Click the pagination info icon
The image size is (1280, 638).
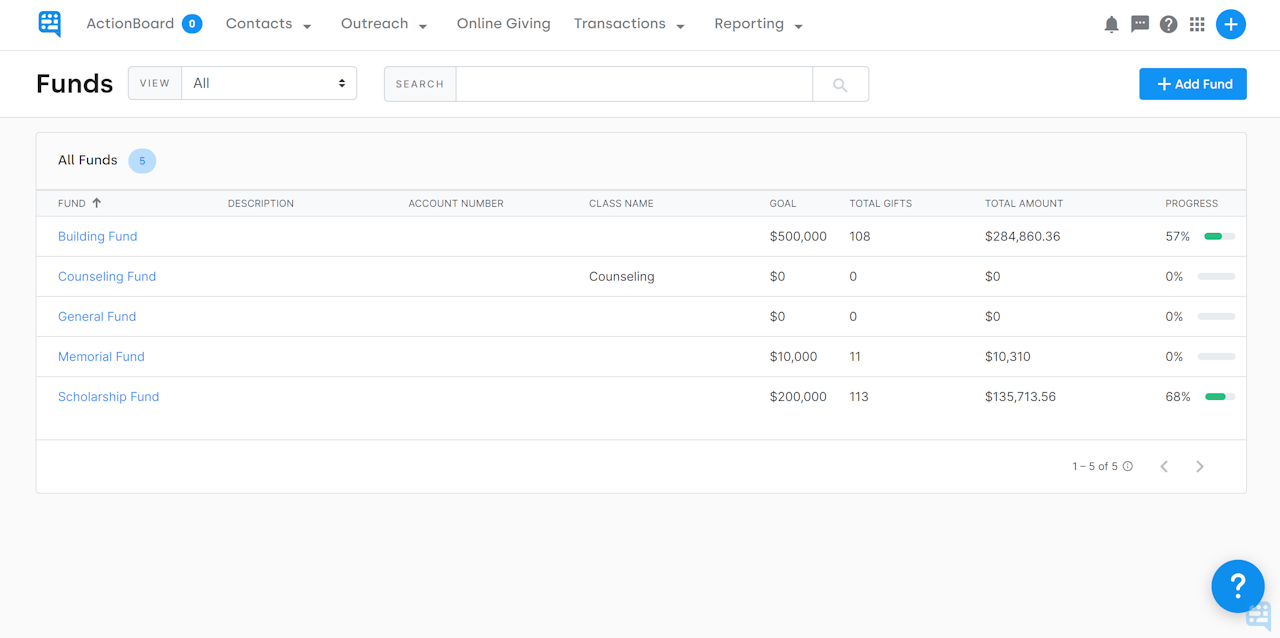click(1128, 467)
